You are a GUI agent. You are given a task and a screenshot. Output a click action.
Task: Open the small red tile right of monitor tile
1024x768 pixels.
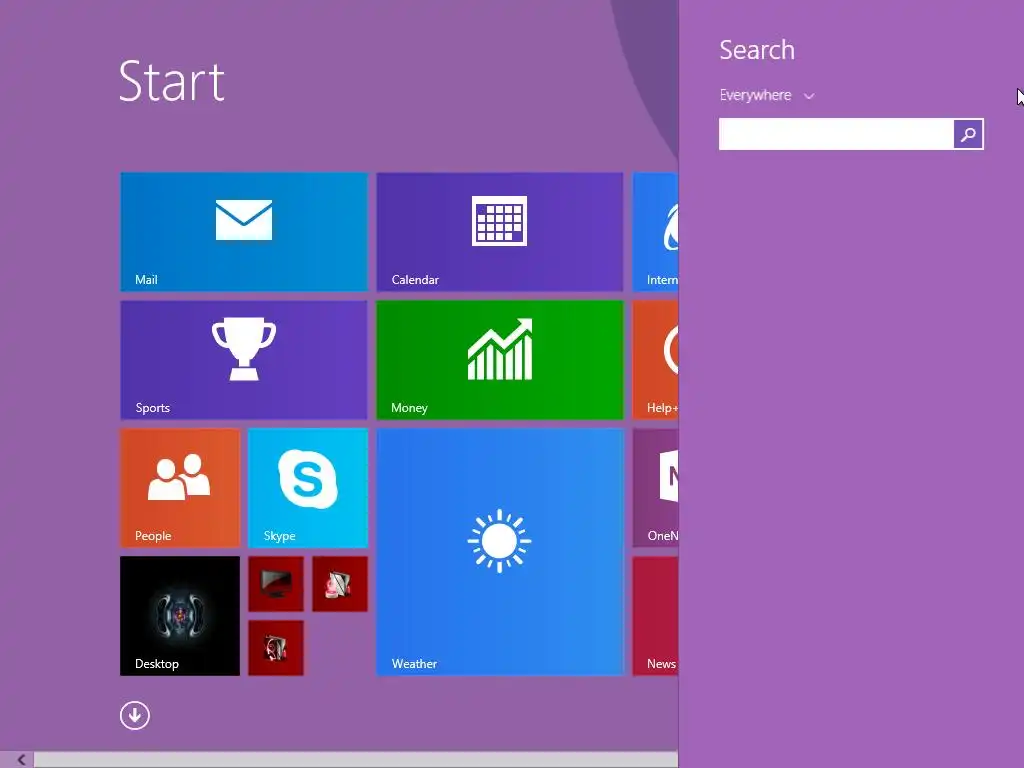[340, 584]
